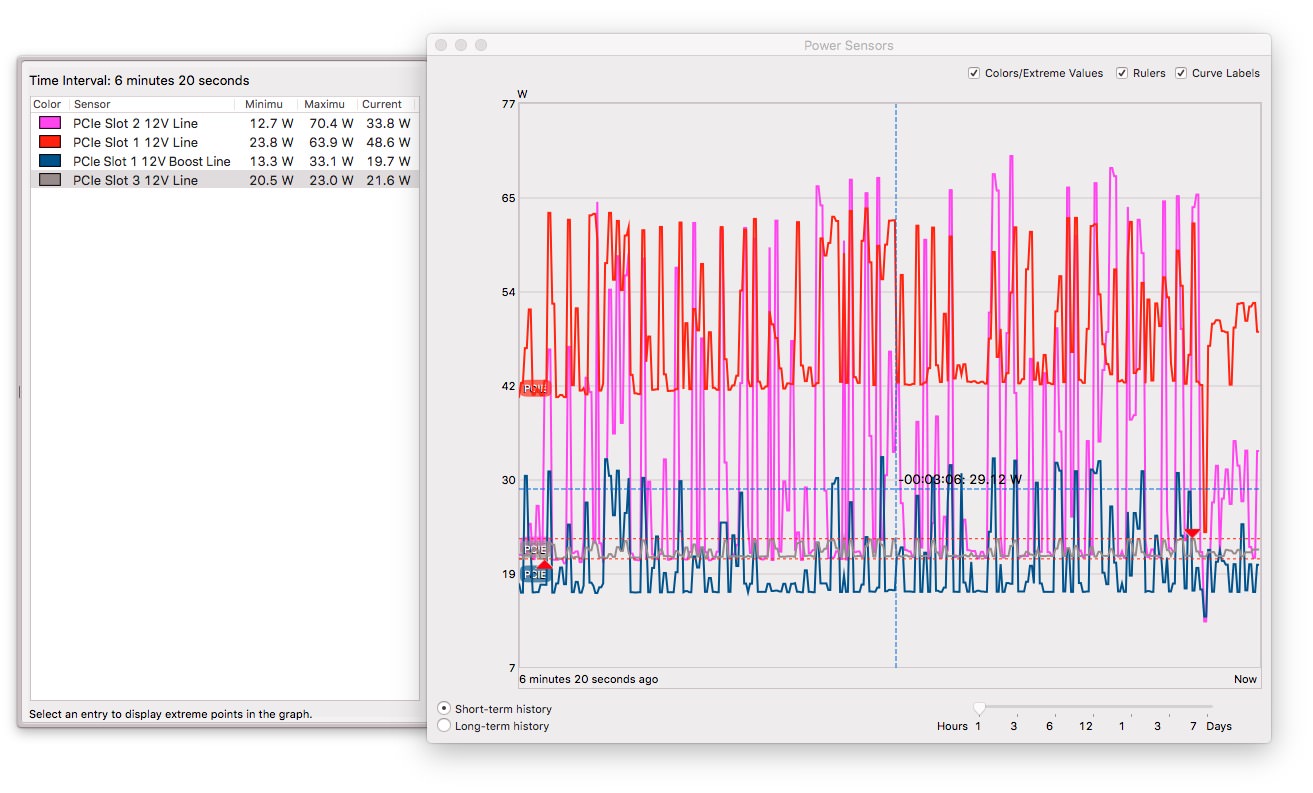
Task: Select PCIe Slot 1 12V Boost Line row
Action: point(224,161)
